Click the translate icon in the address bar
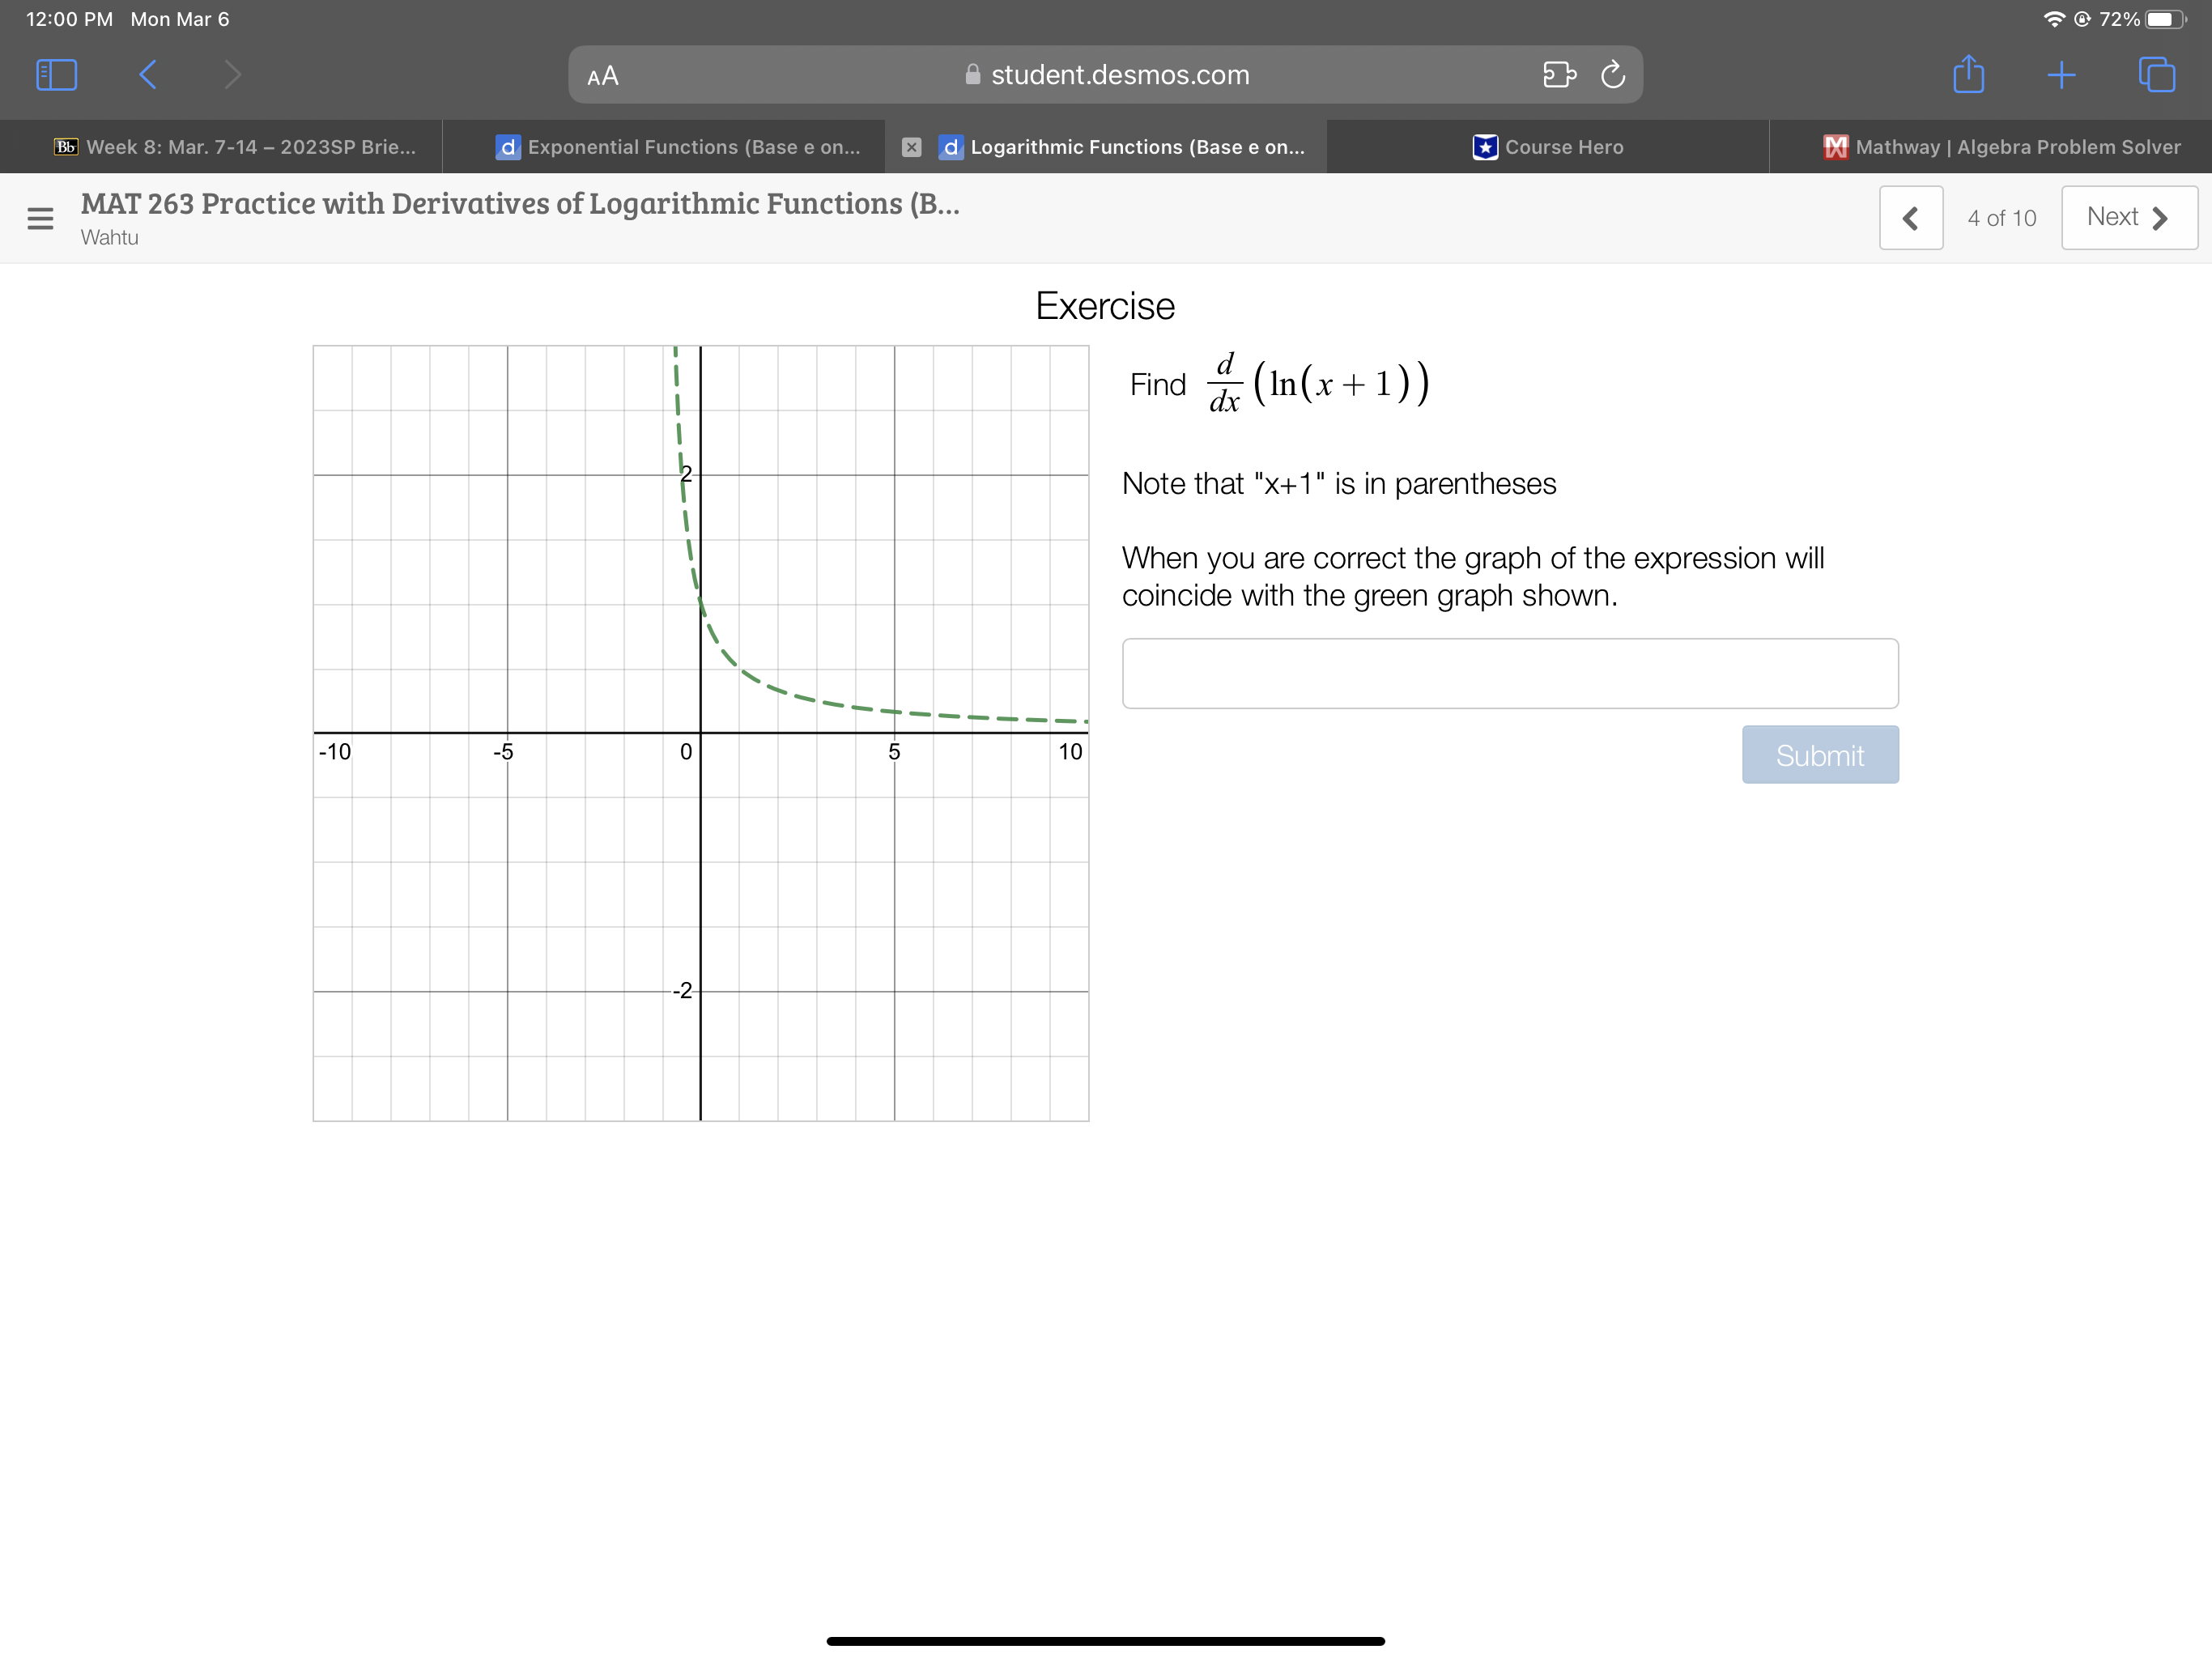 point(1558,74)
